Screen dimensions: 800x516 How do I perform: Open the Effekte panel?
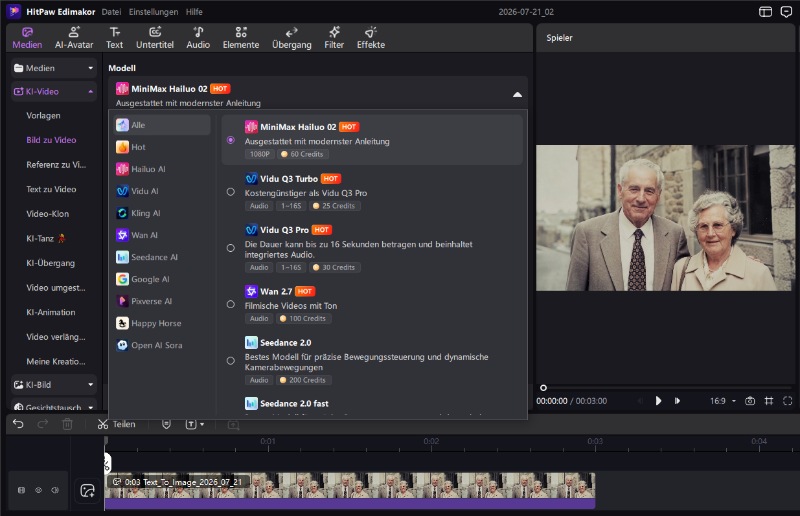tap(371, 38)
